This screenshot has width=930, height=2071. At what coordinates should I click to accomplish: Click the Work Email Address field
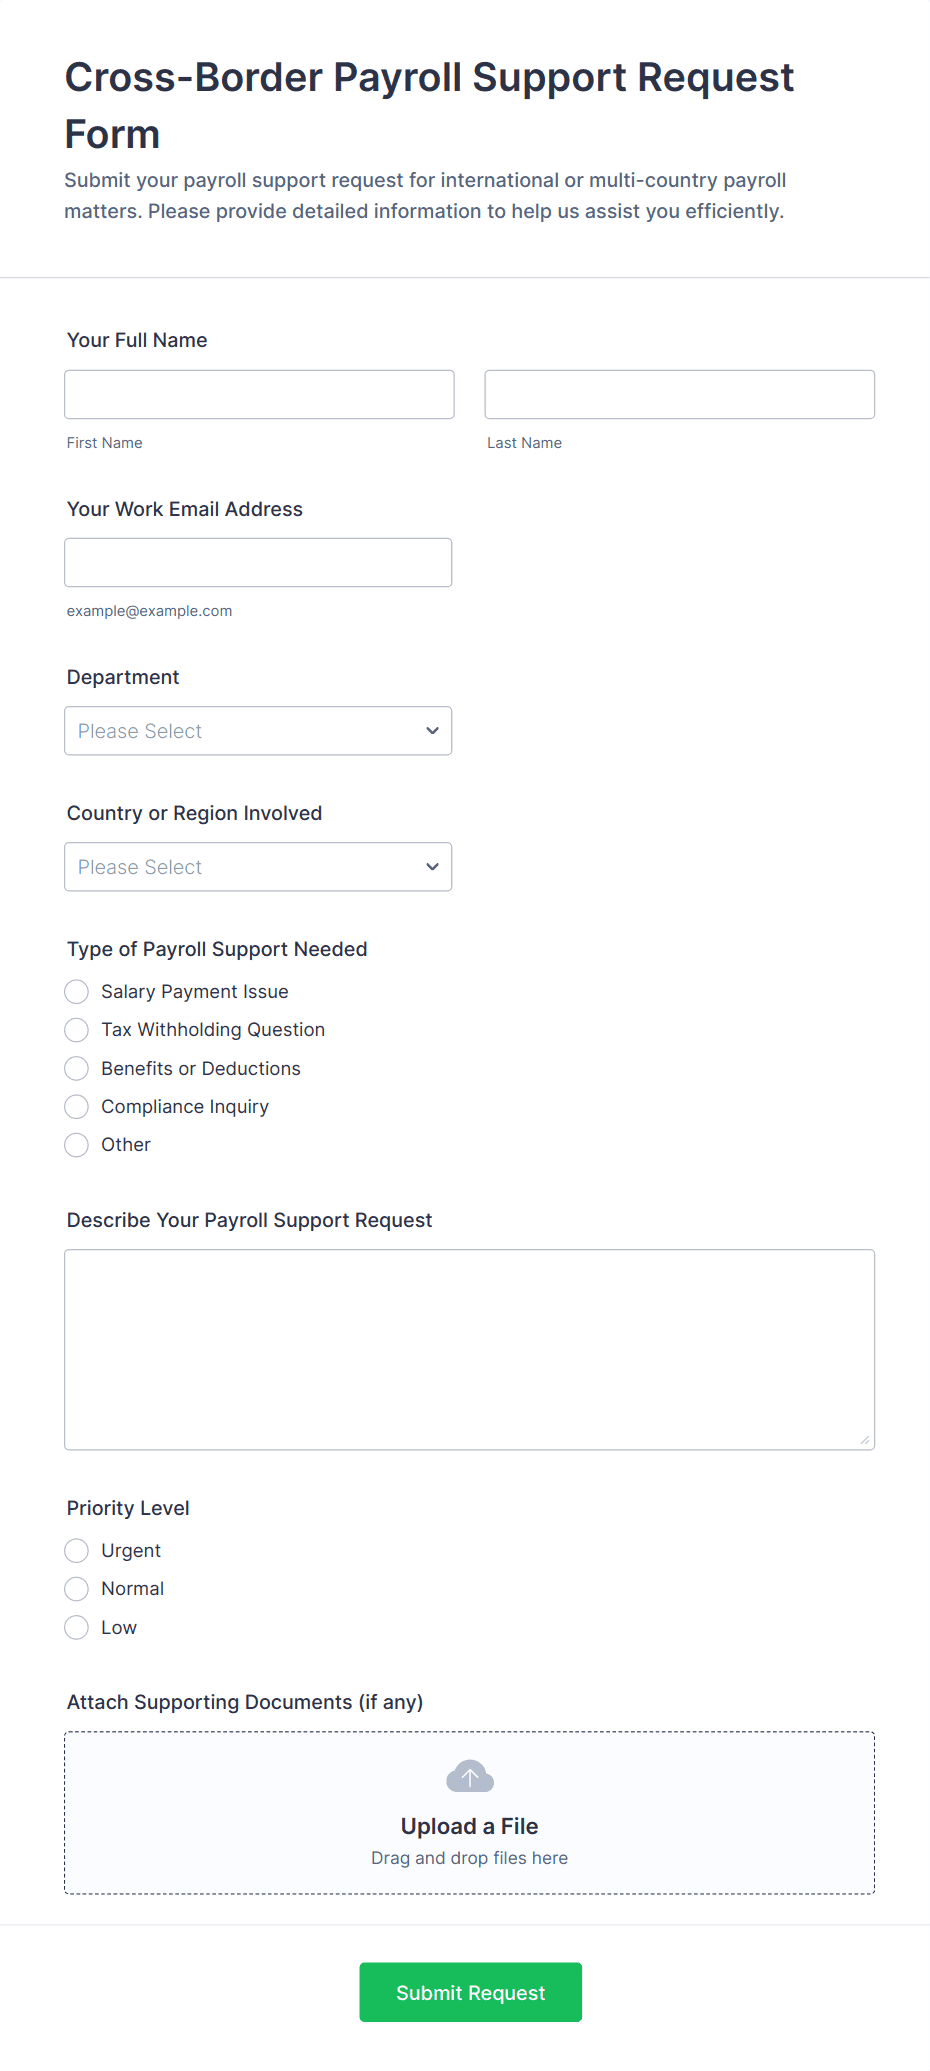click(x=258, y=562)
